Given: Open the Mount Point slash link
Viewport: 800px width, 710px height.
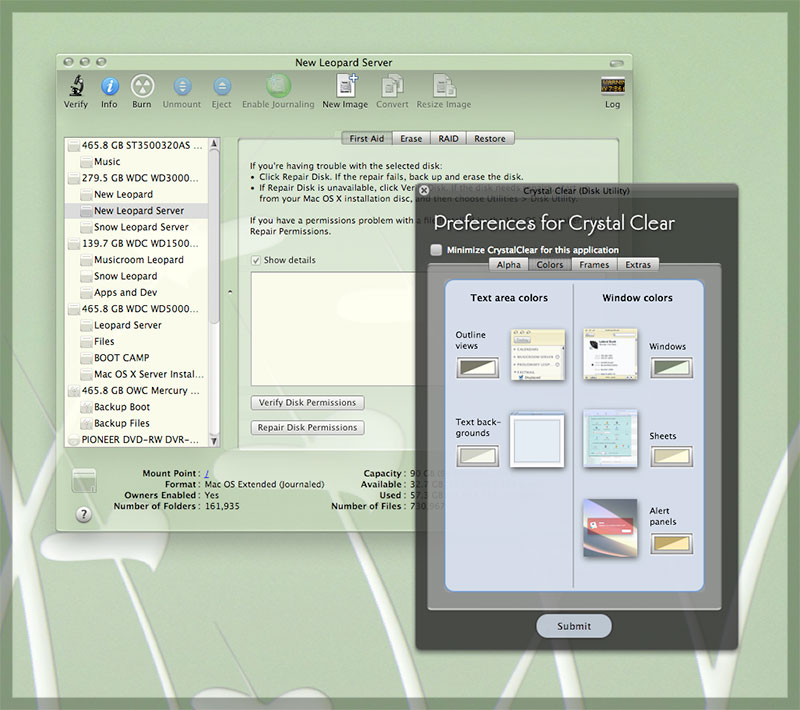Looking at the screenshot, I should [207, 473].
